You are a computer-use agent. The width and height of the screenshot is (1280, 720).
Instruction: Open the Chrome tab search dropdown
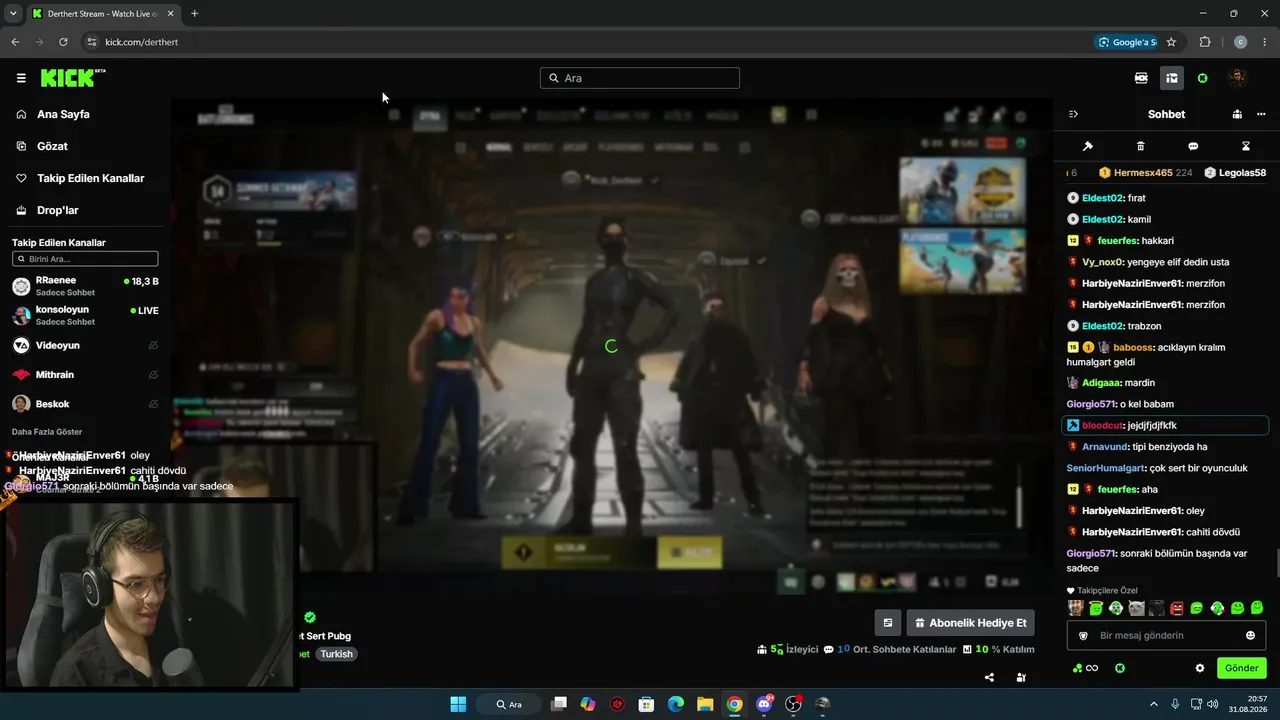pyautogui.click(x=13, y=13)
